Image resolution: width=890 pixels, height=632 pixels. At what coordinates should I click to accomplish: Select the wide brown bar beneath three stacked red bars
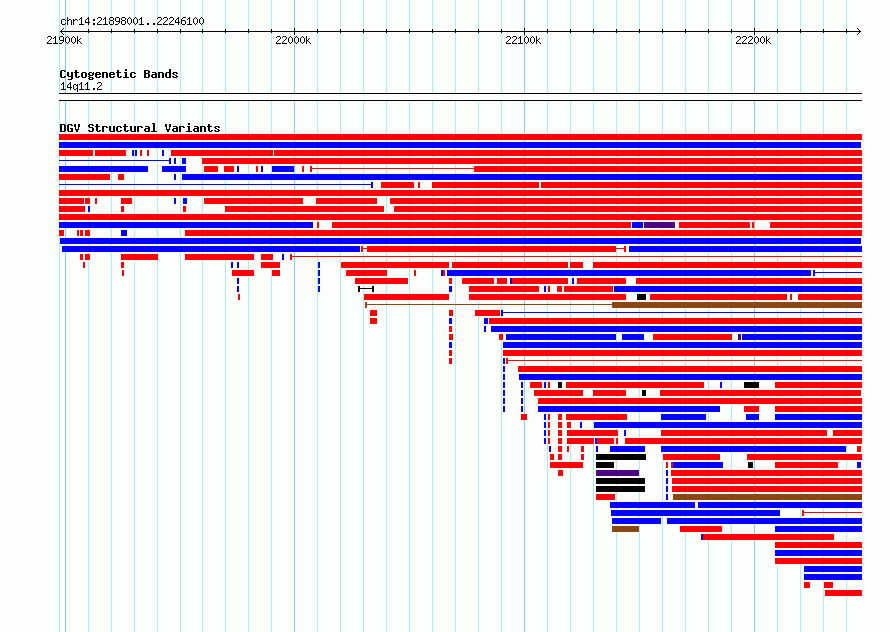tap(767, 497)
